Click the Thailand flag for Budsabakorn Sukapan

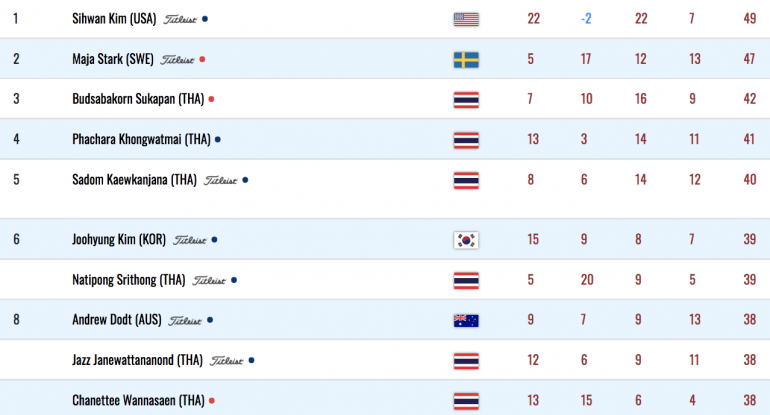tap(466, 100)
